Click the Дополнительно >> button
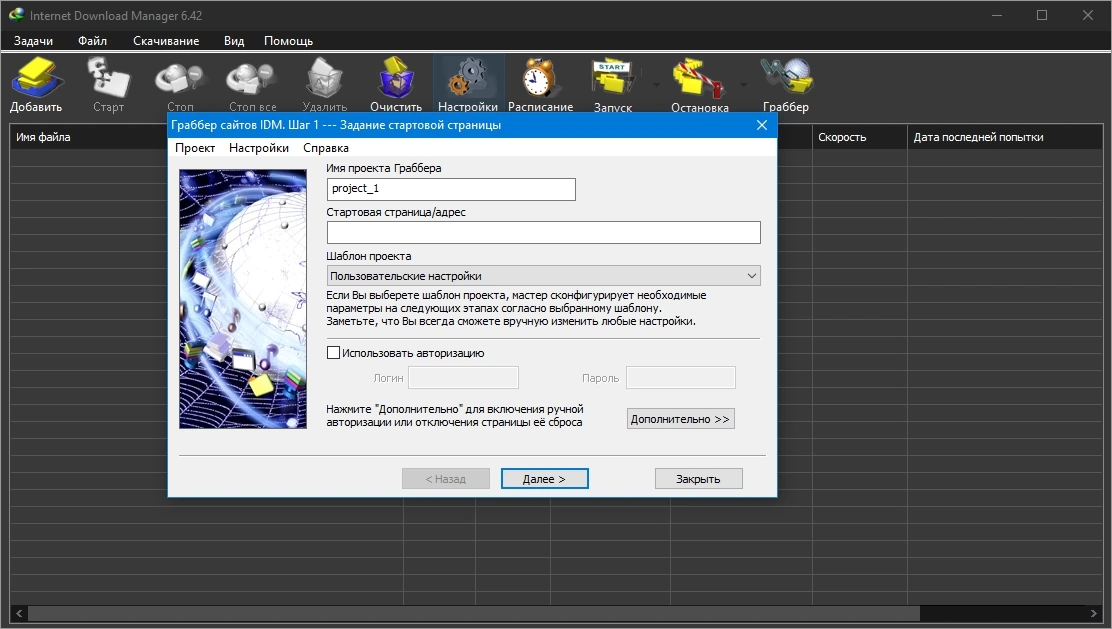1112x629 pixels. click(x=680, y=419)
